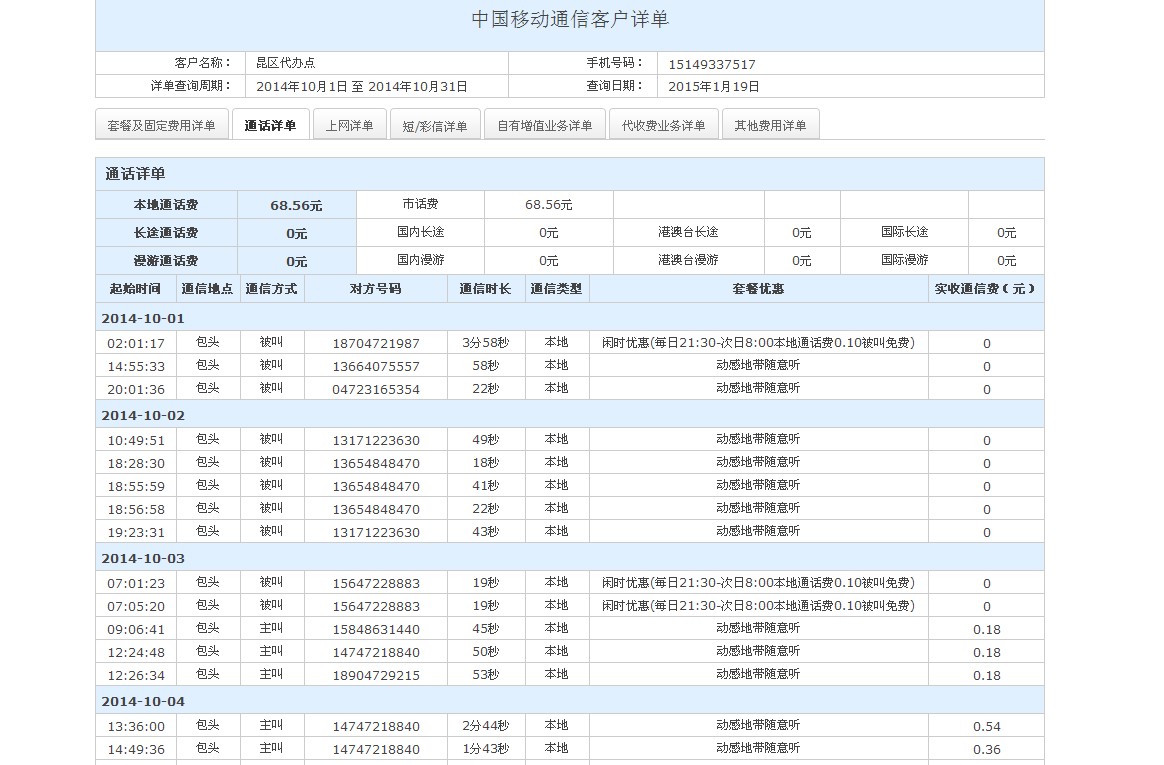1164x765 pixels.
Task: Switch to the 其他费用详单 tab
Action: [x=770, y=125]
